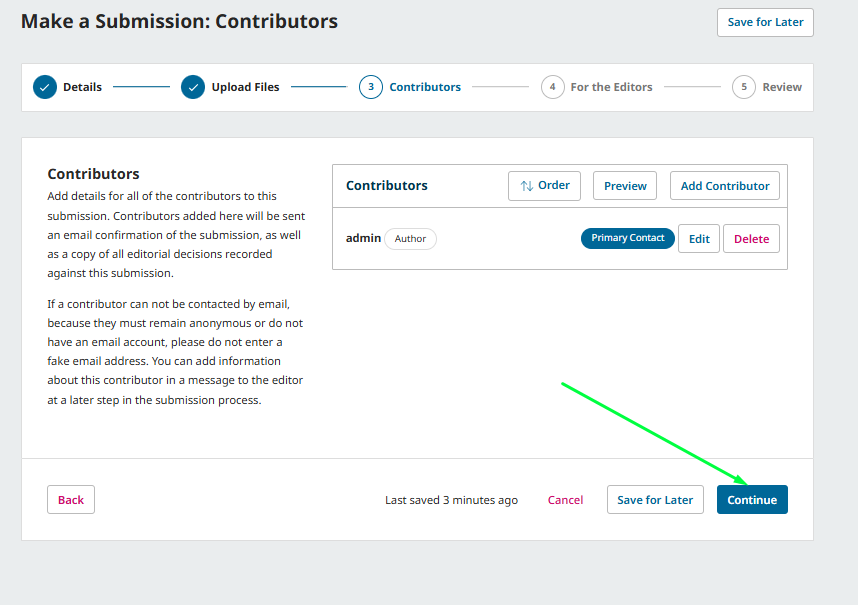The height and width of the screenshot is (605, 858).
Task: Click the Primary Contact badge
Action: (628, 238)
